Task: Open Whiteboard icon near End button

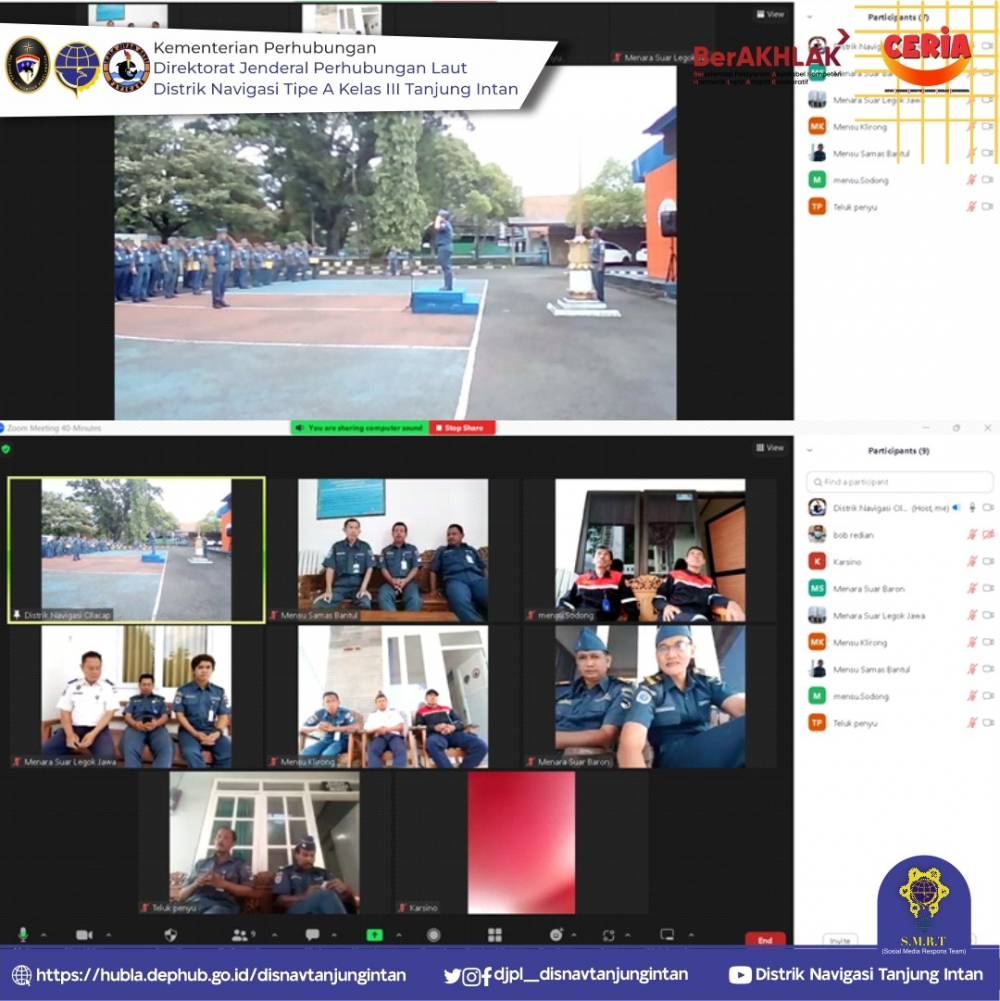Action: tap(667, 935)
